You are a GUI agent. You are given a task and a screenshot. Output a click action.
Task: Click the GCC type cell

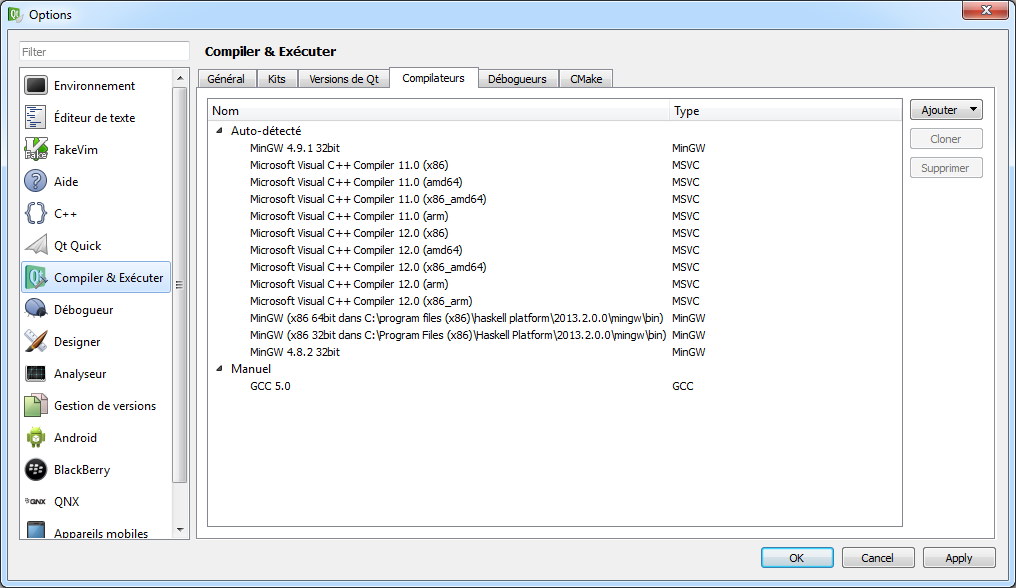click(683, 386)
